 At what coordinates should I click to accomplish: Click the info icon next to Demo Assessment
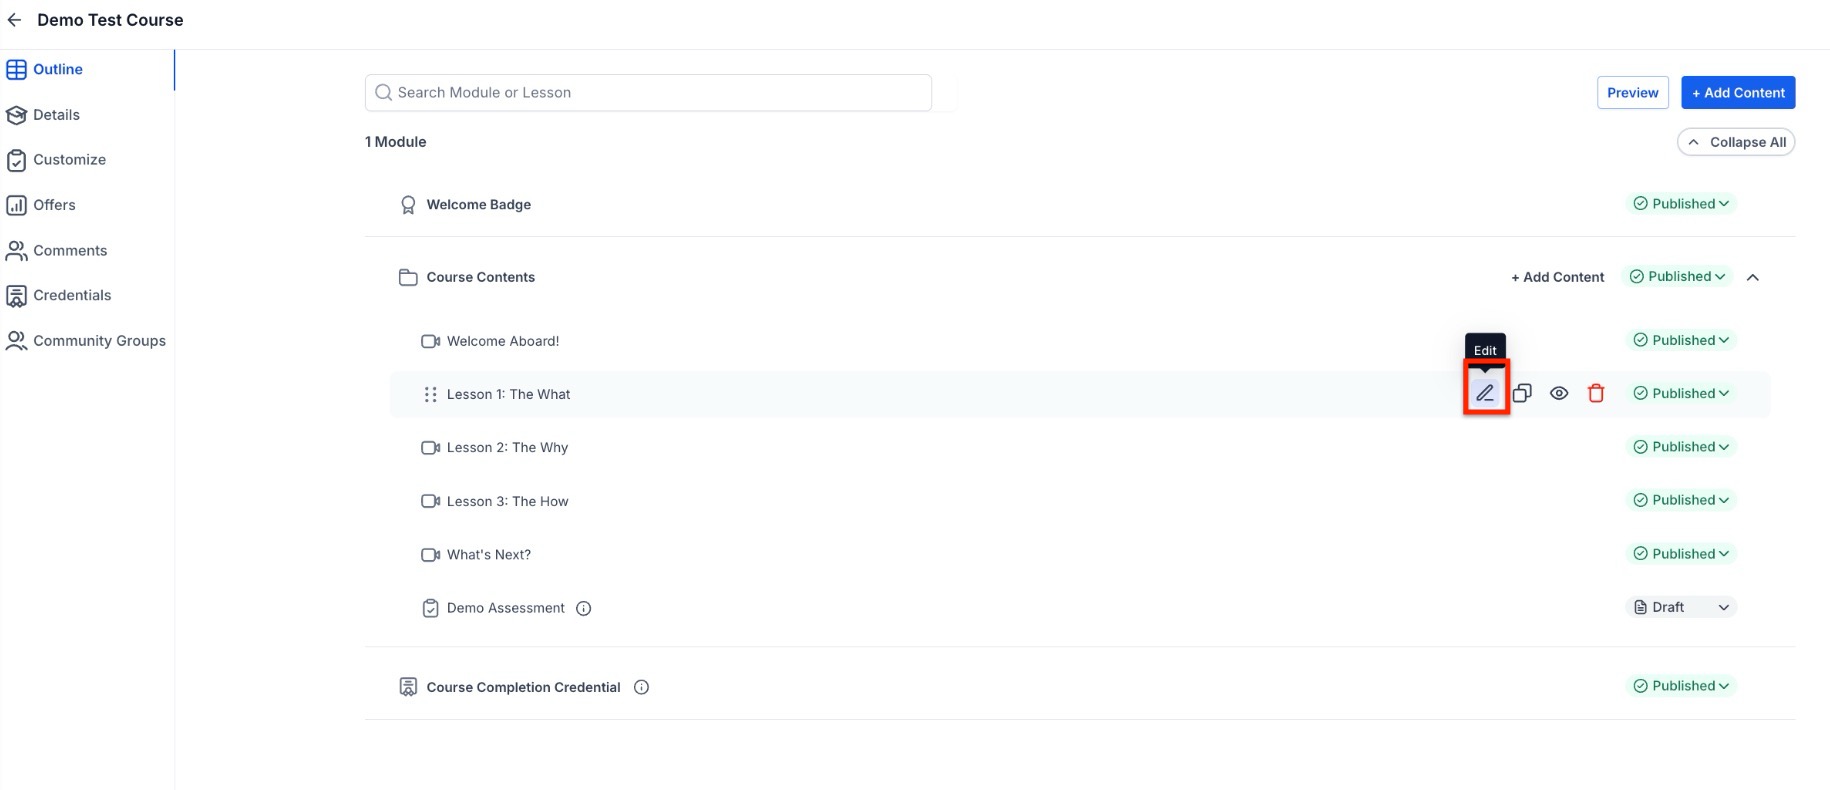point(584,608)
